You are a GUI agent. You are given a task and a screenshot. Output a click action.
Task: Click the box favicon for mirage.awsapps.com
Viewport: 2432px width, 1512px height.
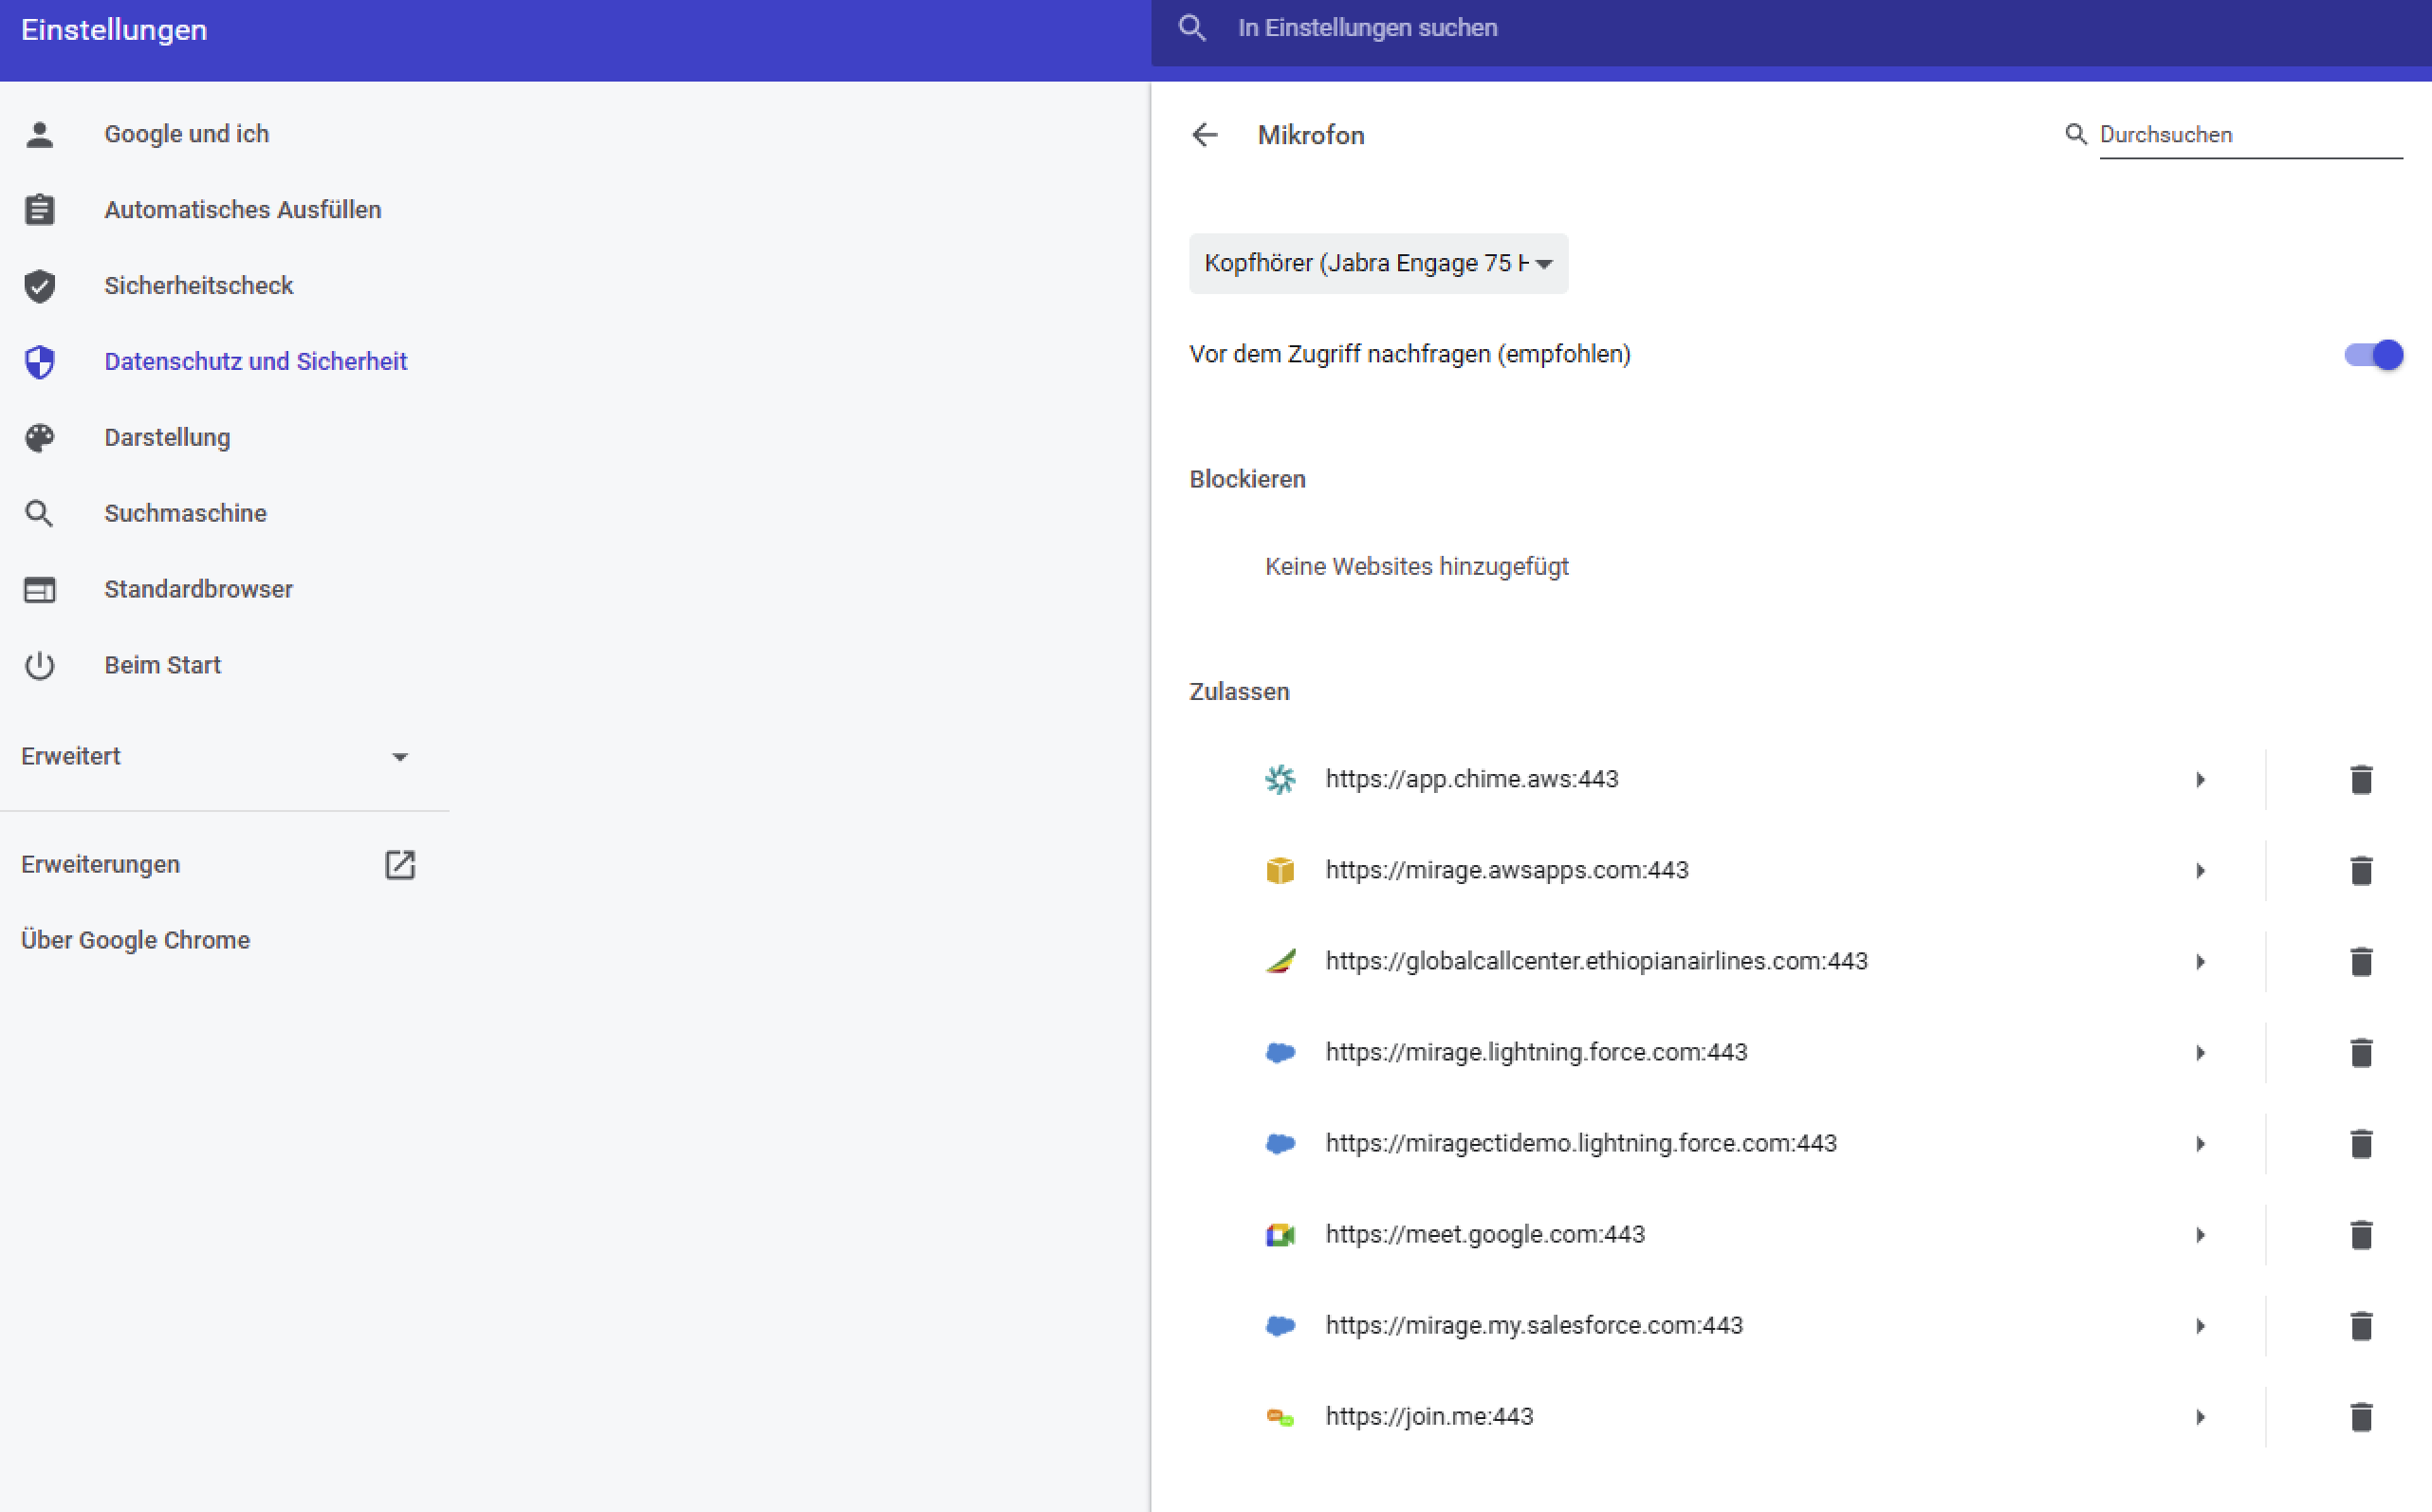(x=1280, y=870)
